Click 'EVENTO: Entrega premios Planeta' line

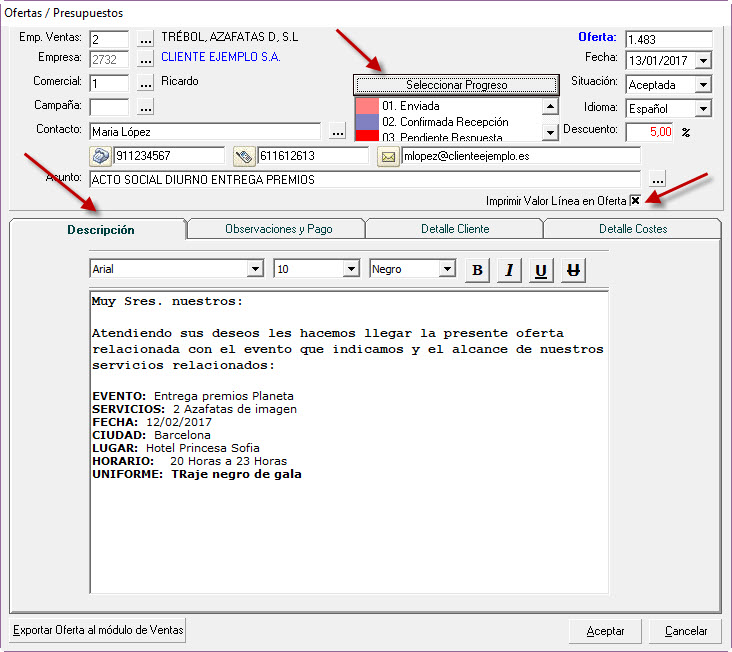tap(193, 396)
